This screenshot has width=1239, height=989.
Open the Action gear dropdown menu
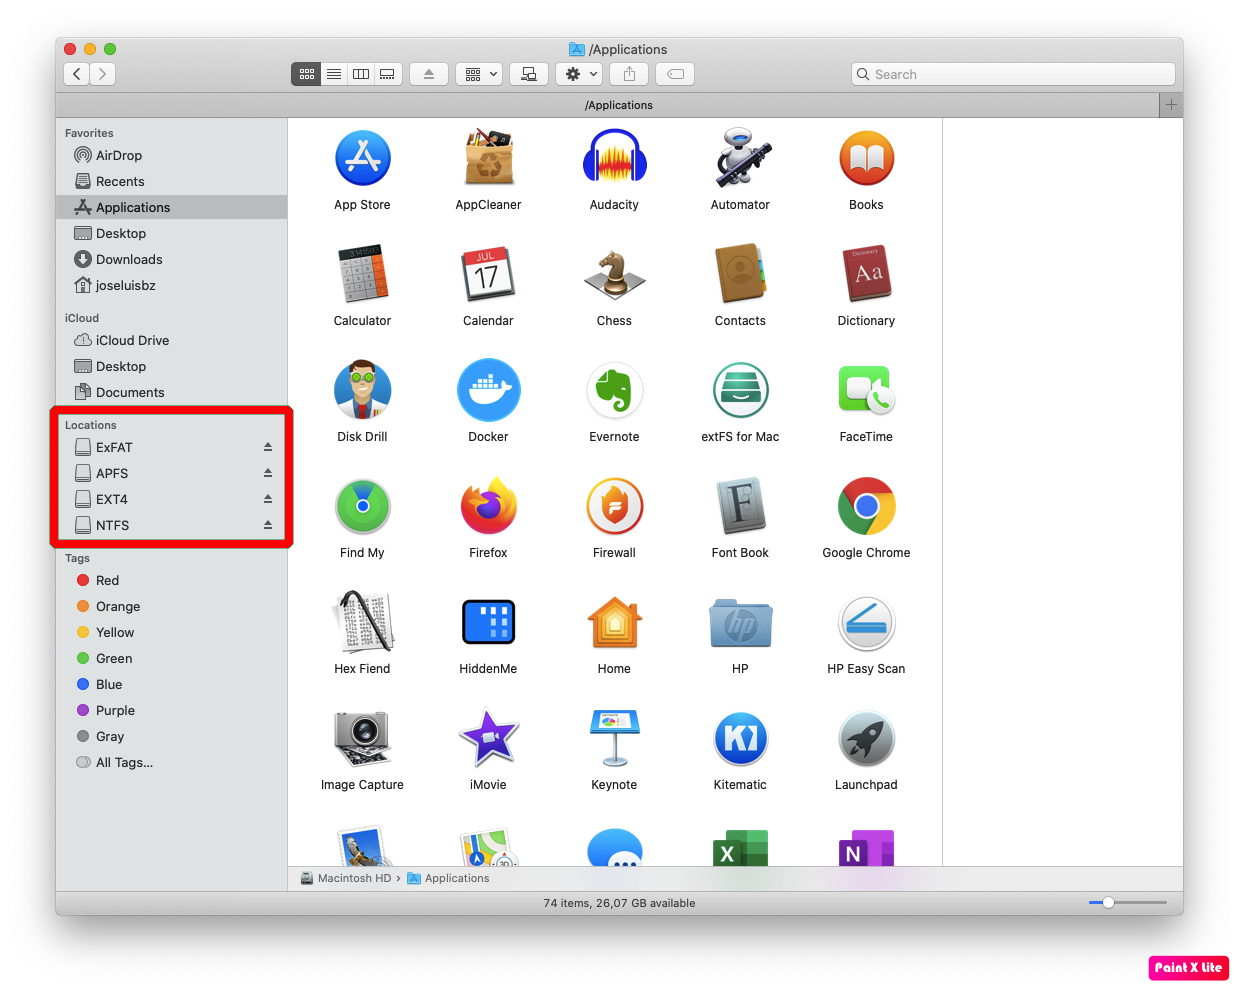tap(580, 74)
